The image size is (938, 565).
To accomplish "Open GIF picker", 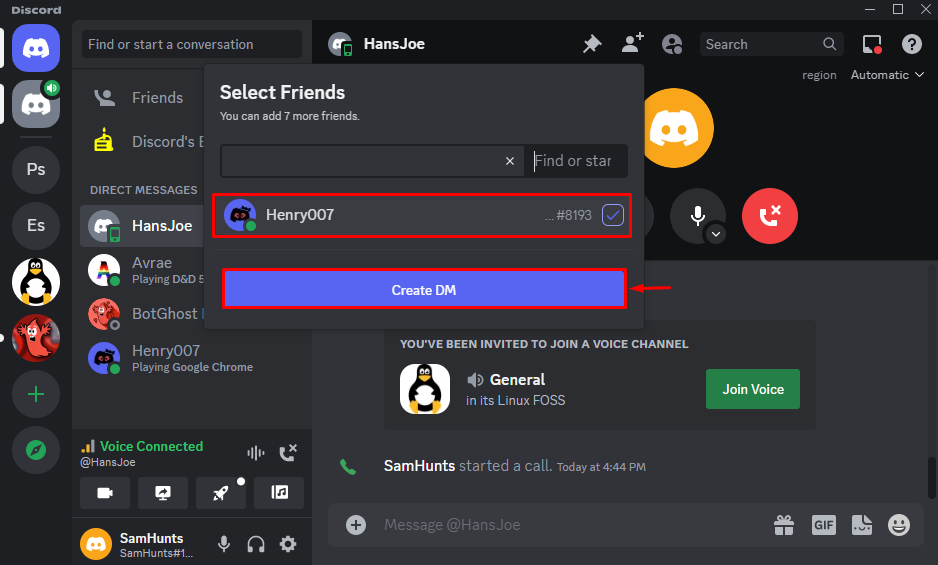I will click(824, 525).
